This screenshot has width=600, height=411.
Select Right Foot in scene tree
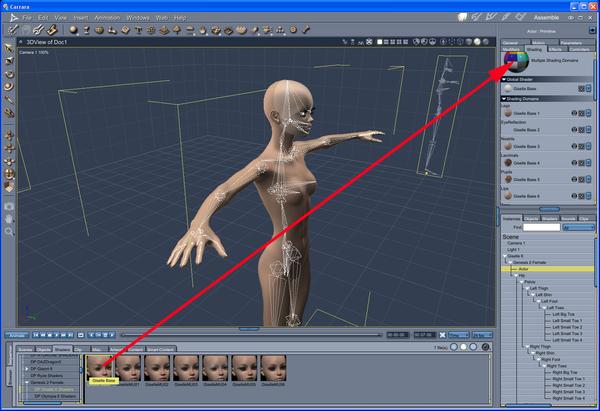551,360
